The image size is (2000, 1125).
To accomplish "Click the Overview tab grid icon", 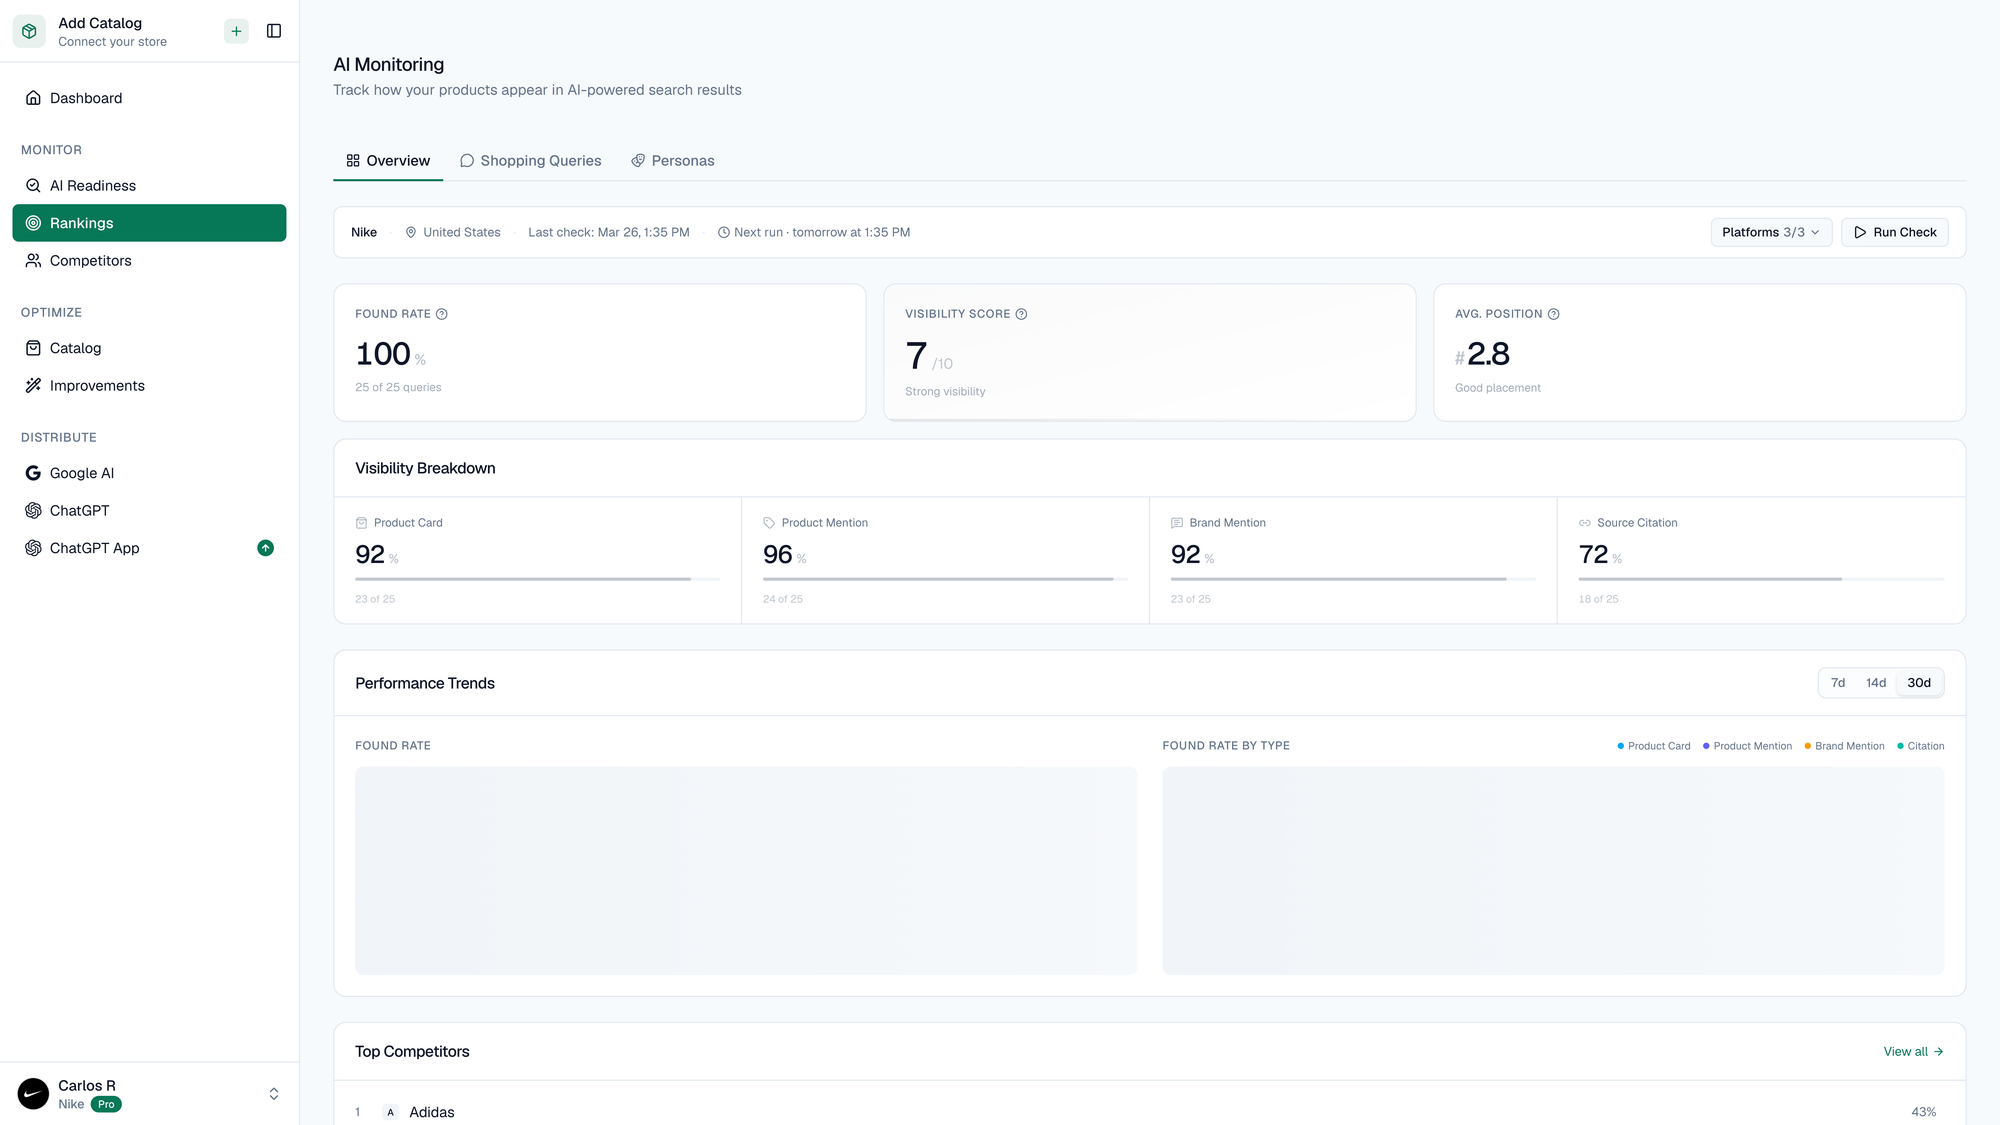I will [x=353, y=161].
